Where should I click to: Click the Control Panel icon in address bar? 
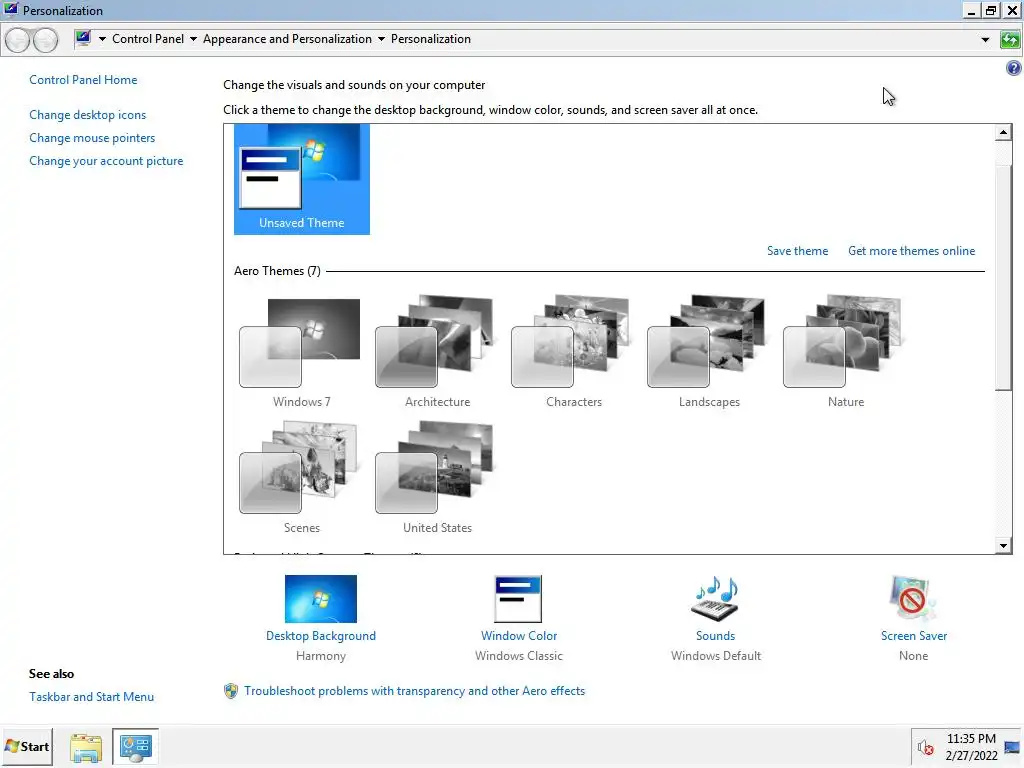pyautogui.click(x=83, y=39)
